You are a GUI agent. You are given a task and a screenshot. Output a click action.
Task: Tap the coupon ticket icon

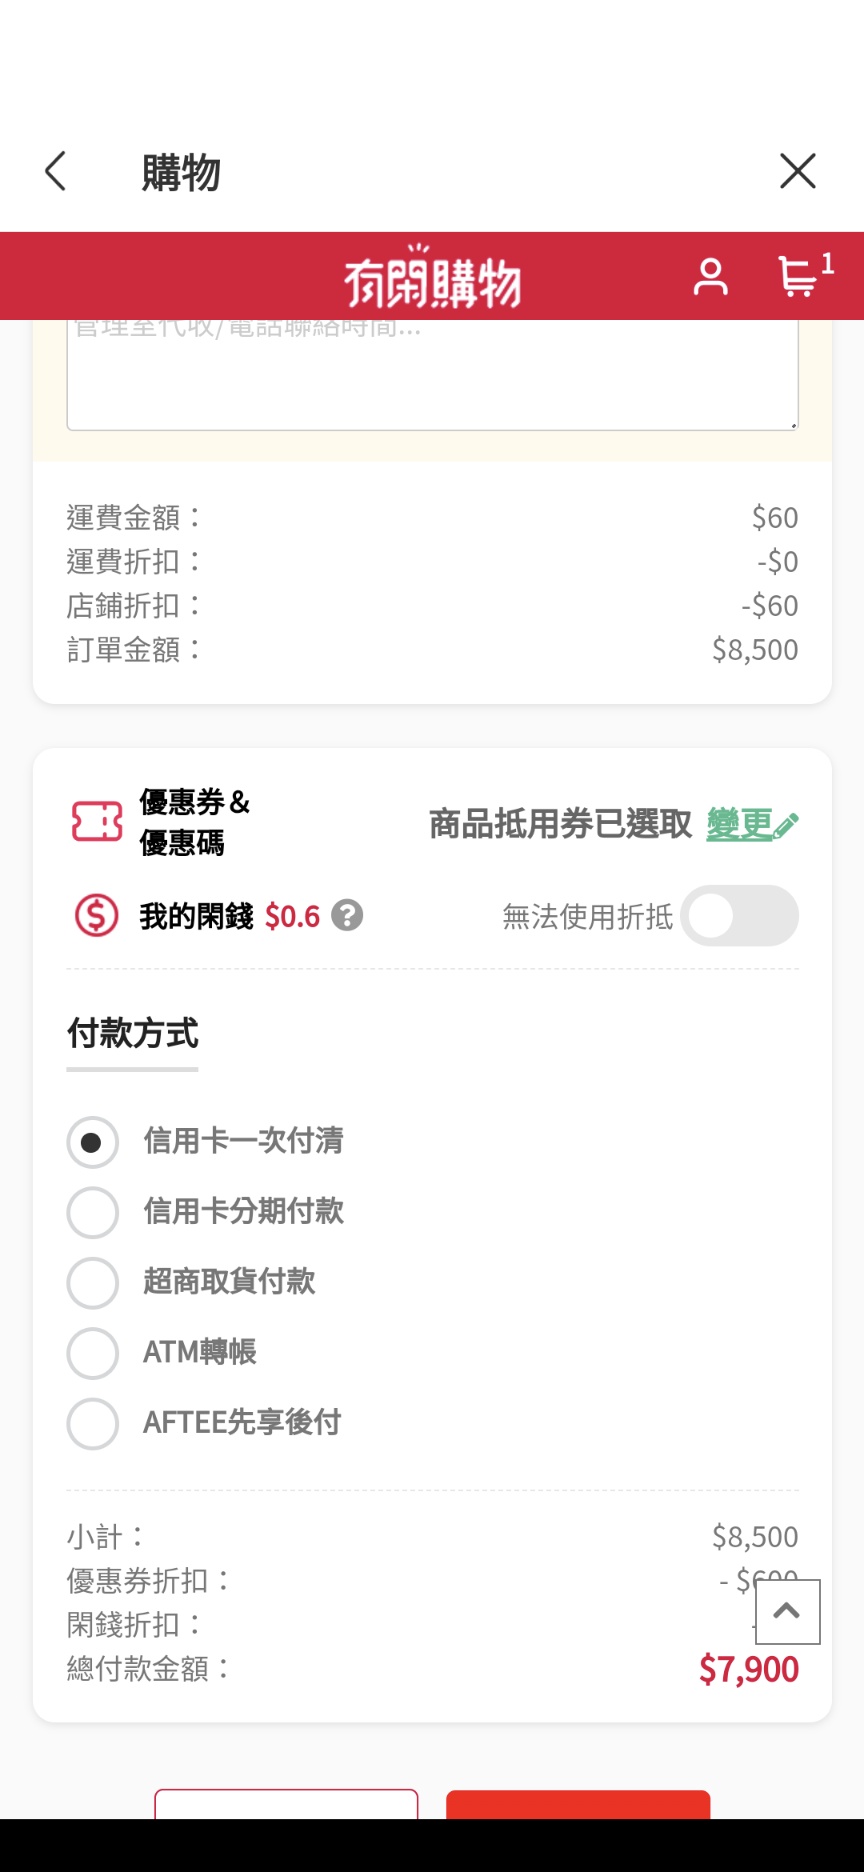click(x=97, y=822)
